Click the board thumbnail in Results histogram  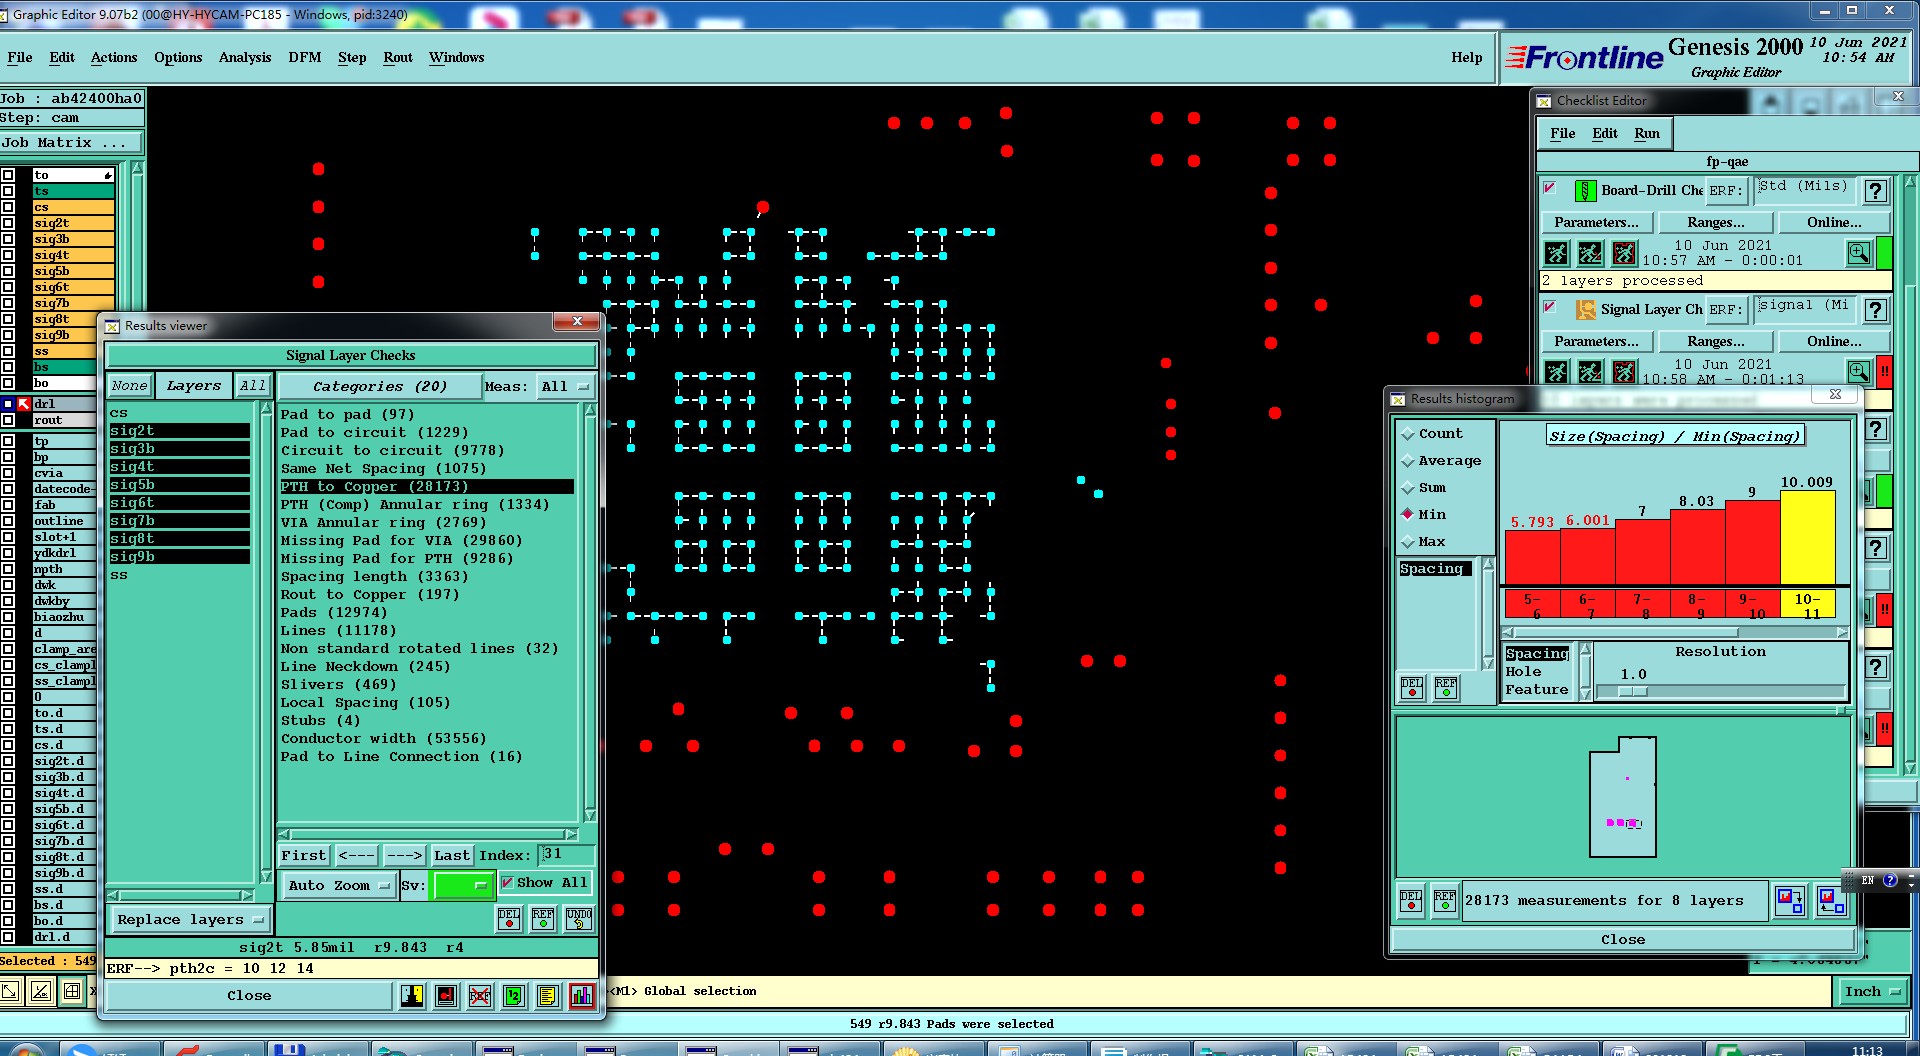(x=1622, y=797)
